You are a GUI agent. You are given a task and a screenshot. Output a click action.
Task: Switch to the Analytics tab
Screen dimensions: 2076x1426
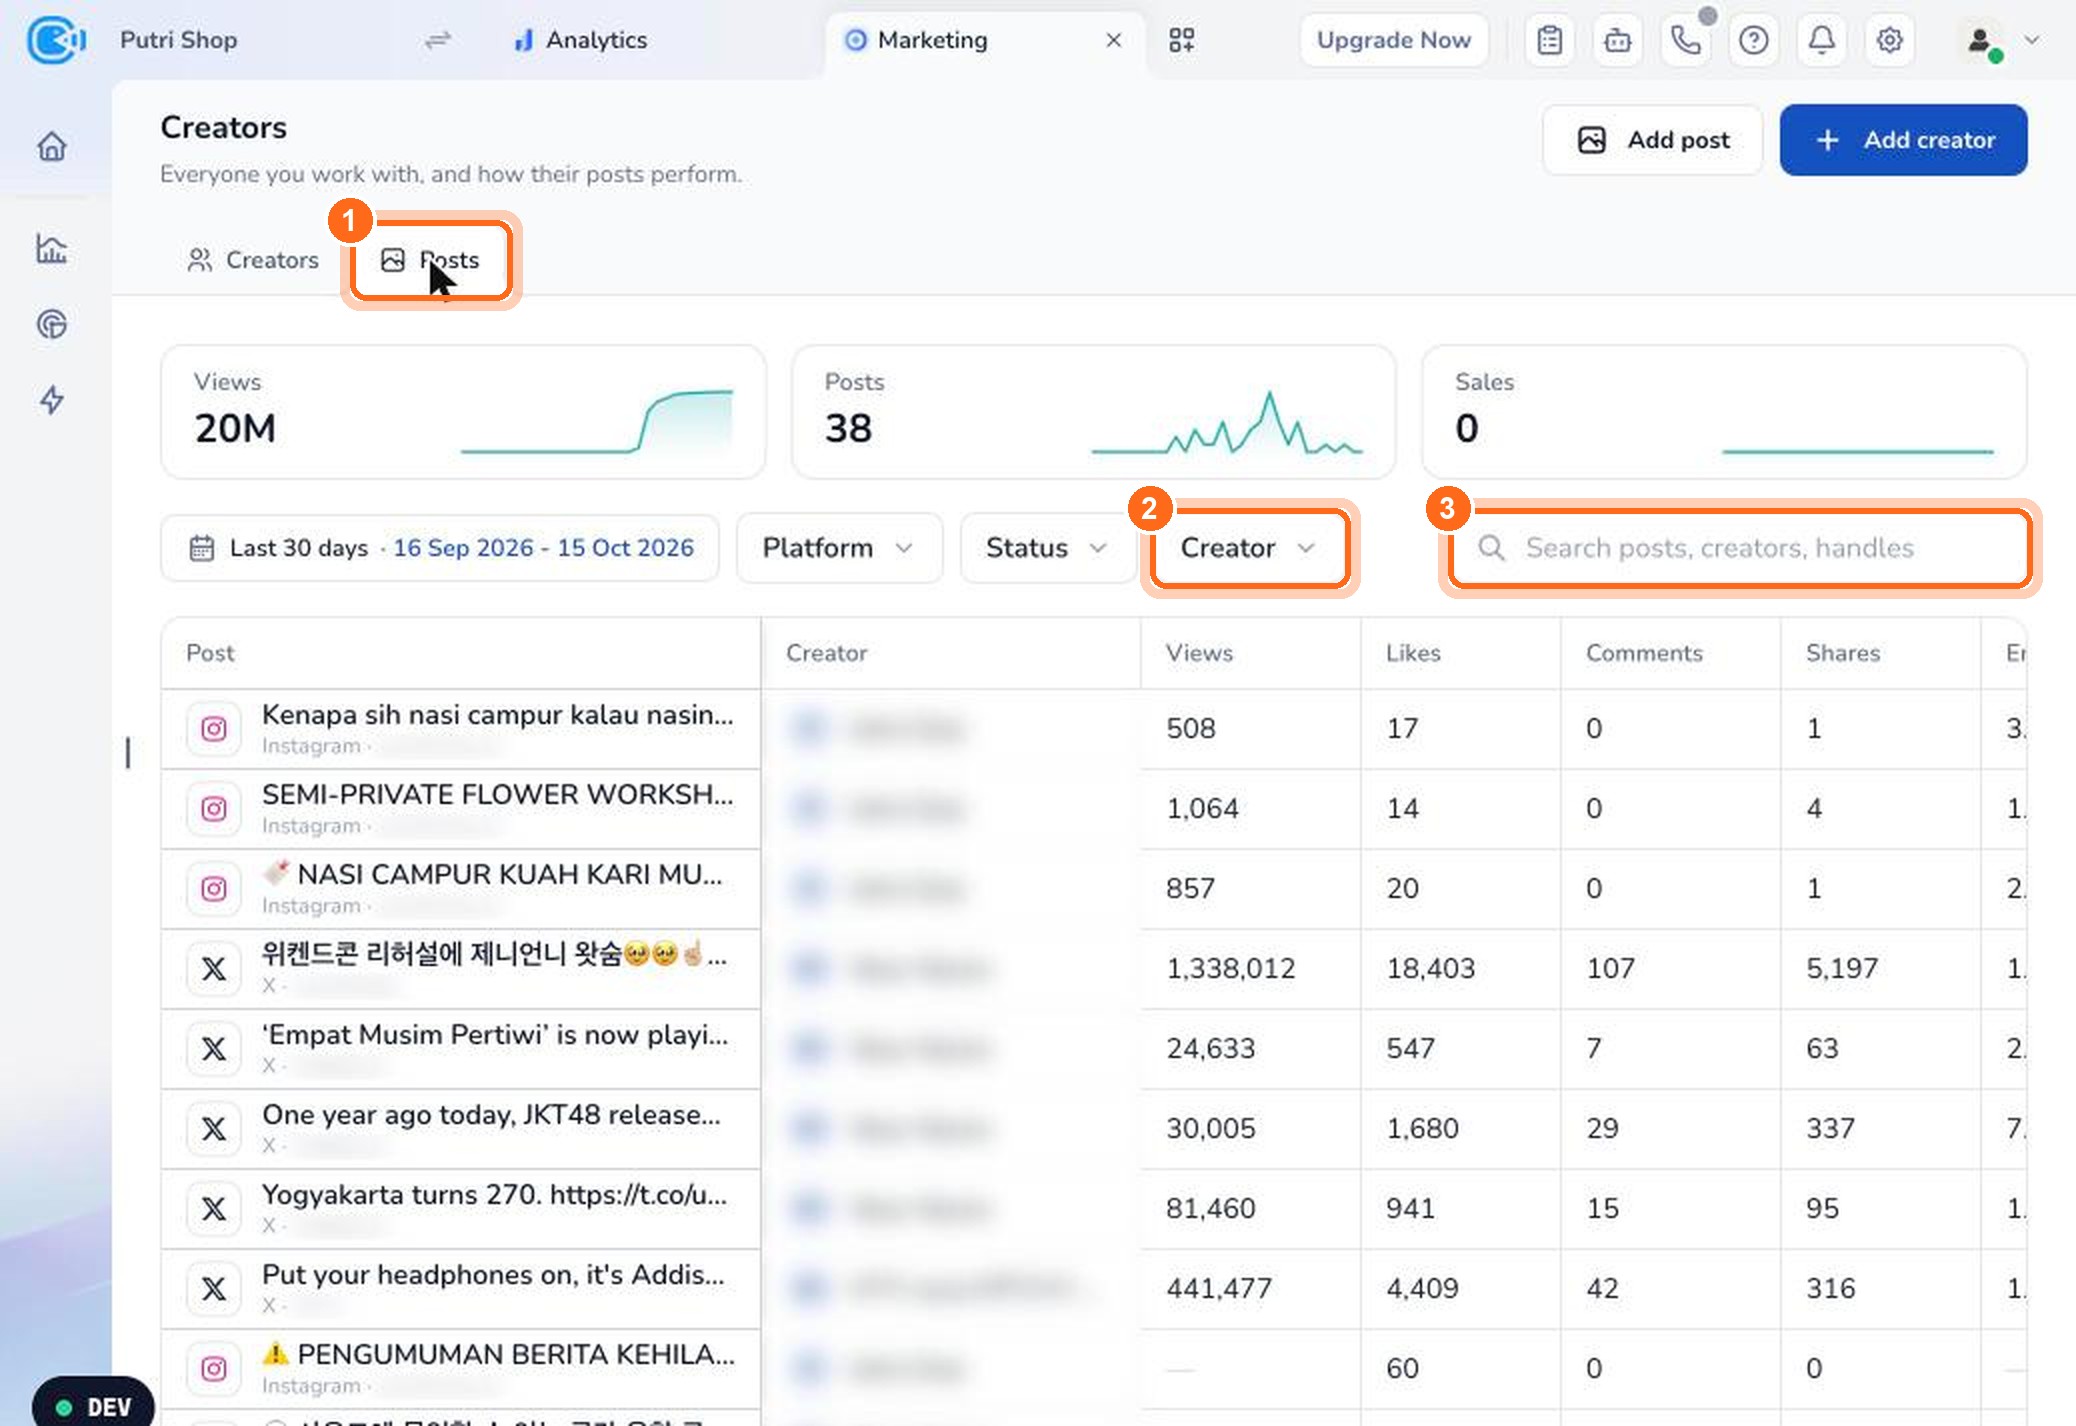[580, 40]
